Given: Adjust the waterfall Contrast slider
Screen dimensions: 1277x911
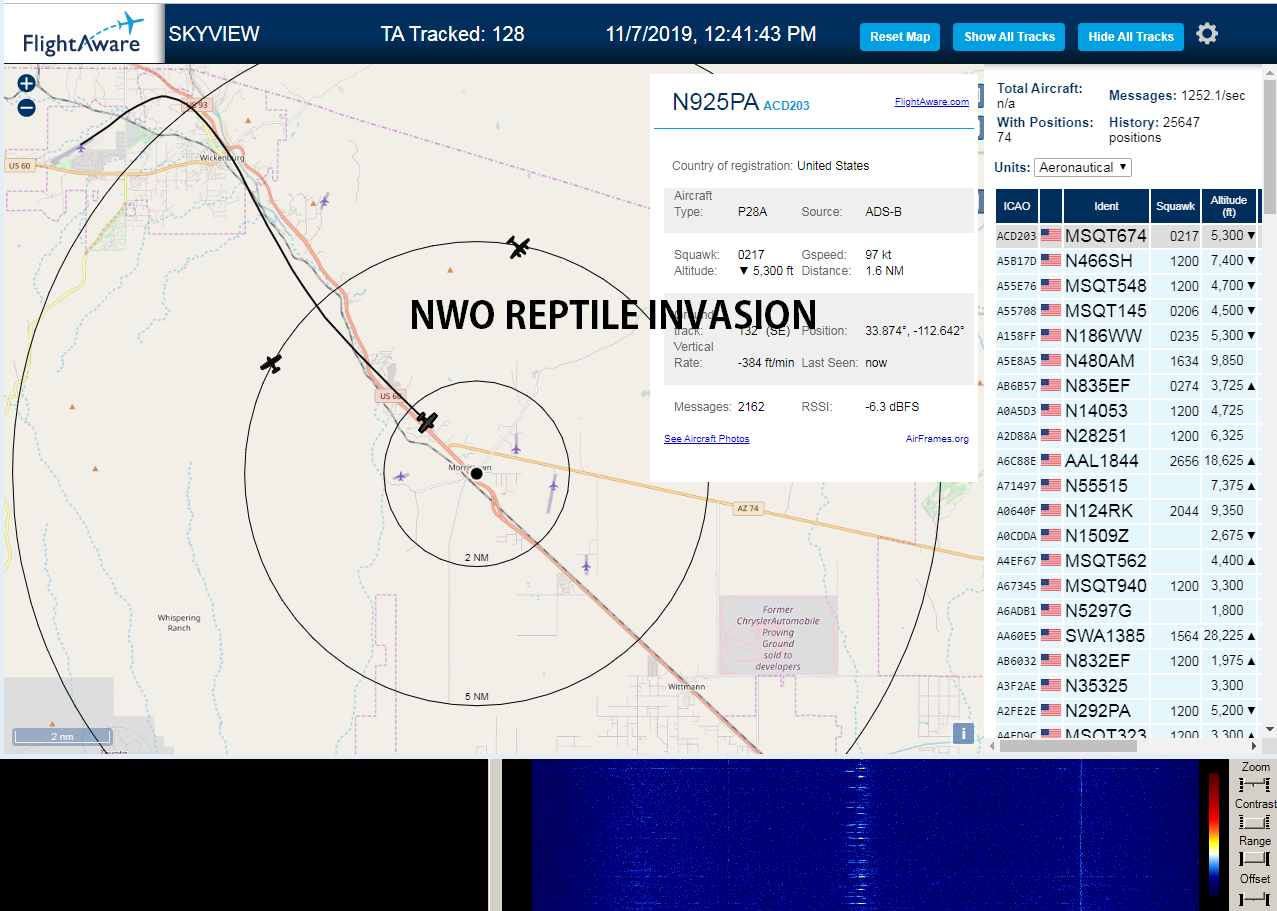Looking at the screenshot, I should (x=1254, y=822).
